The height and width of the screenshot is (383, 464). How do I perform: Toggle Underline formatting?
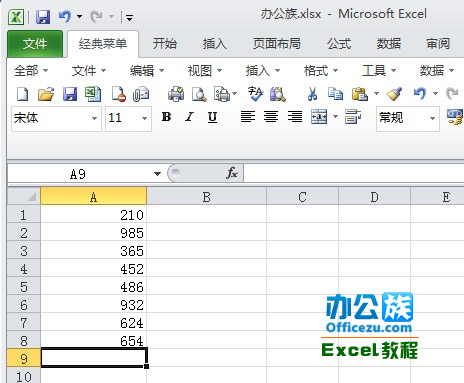212,117
